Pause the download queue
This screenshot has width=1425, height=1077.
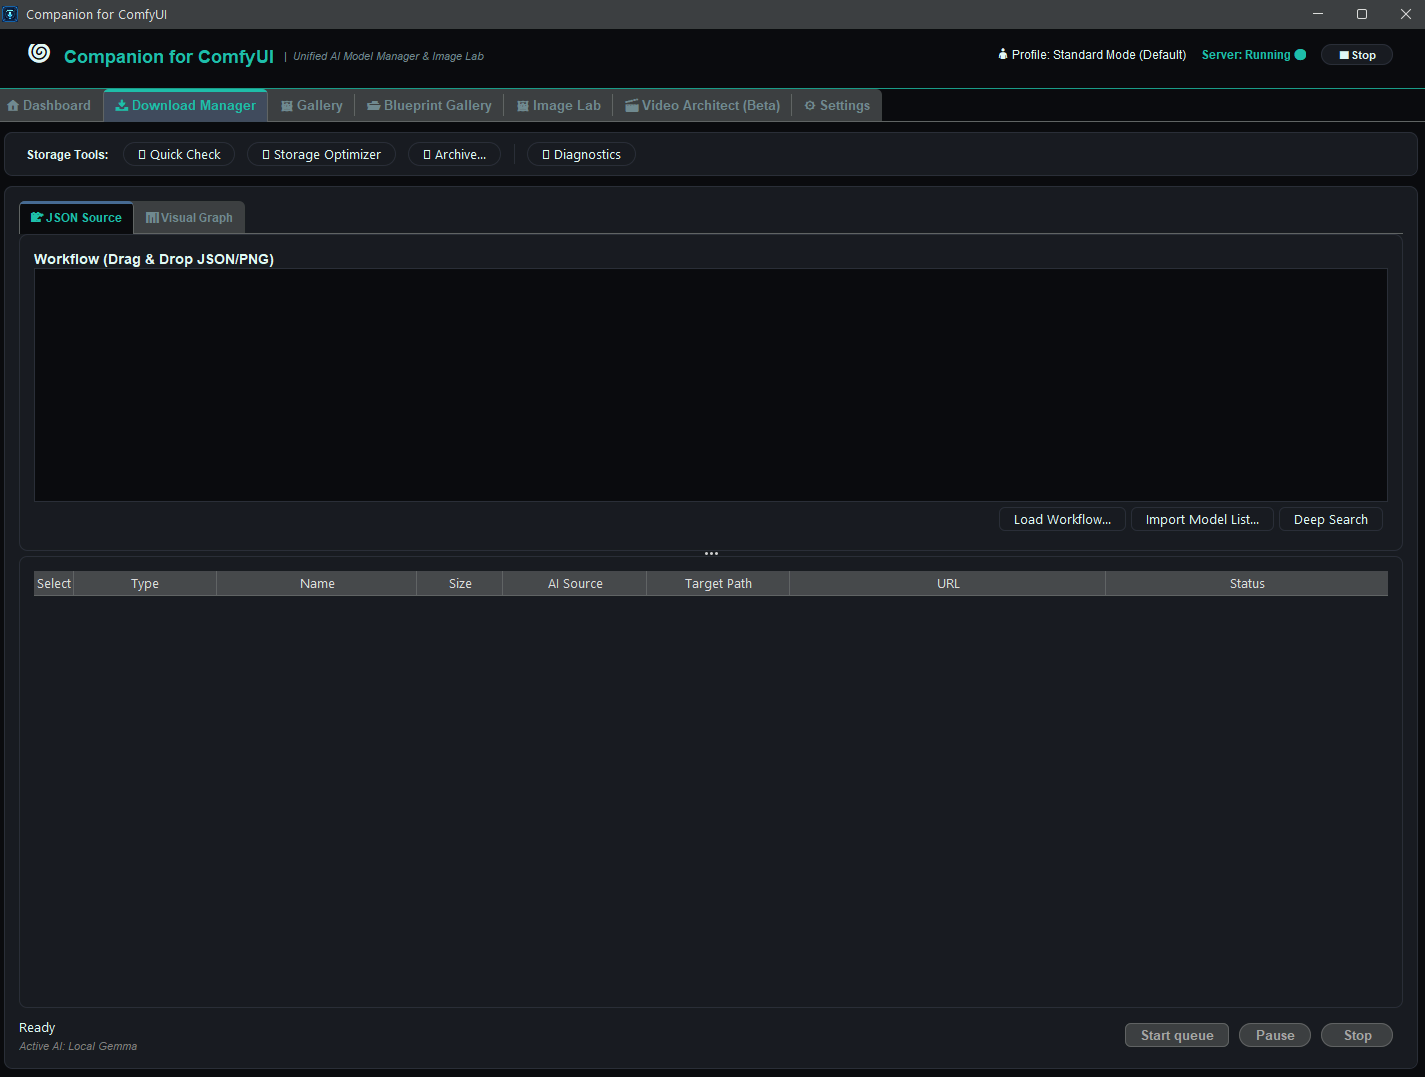coord(1275,1035)
